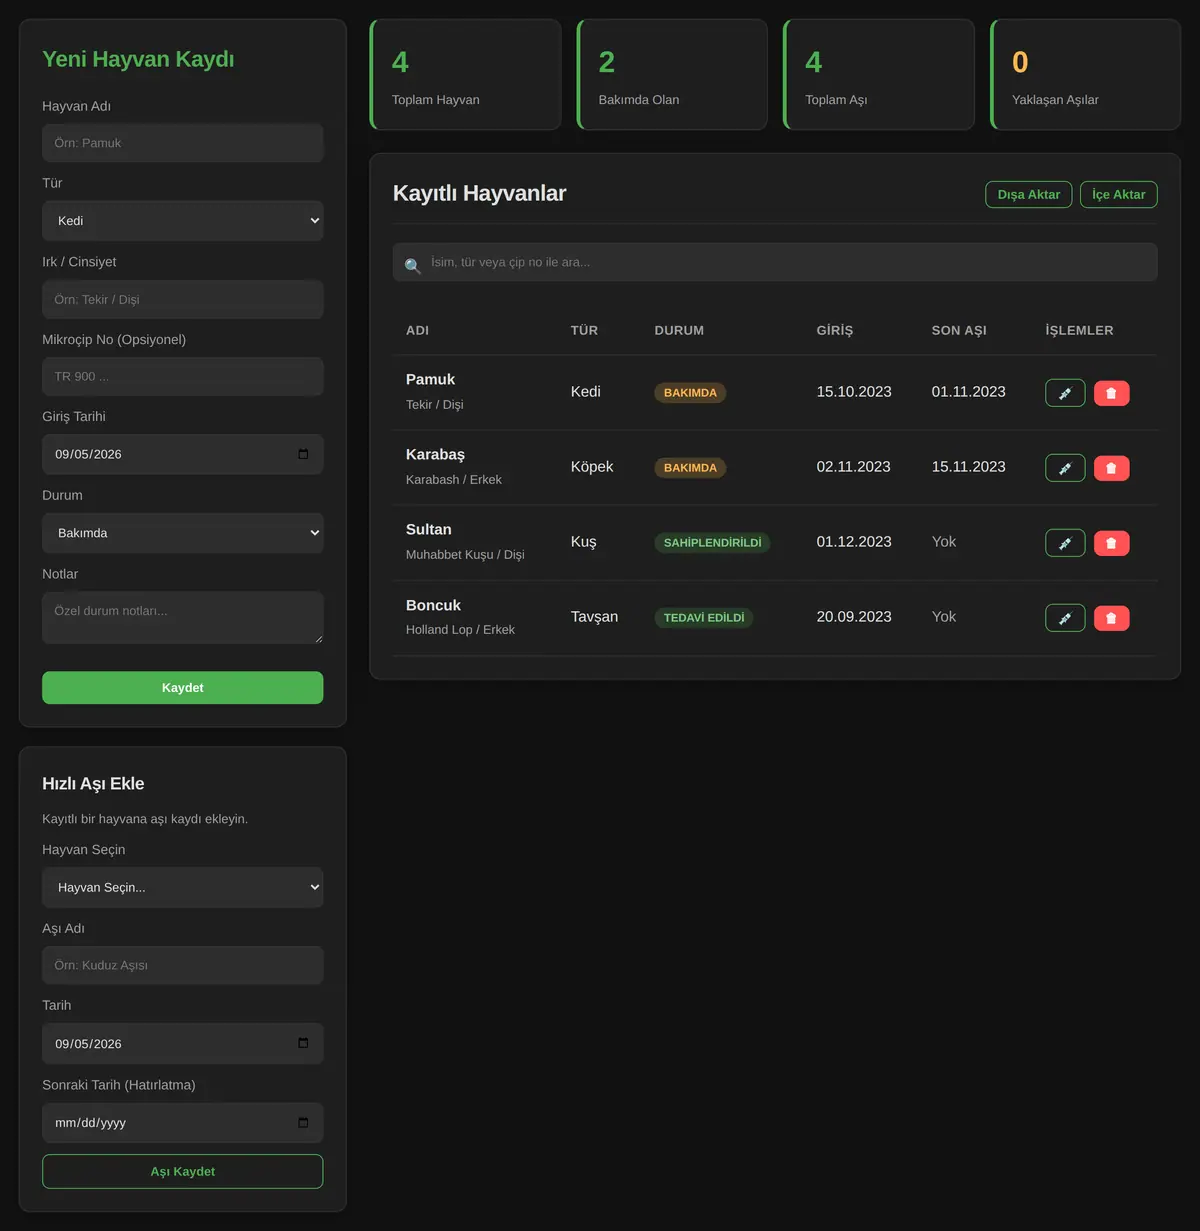
Task: Click the GİRİŞ column header
Action: pyautogui.click(x=835, y=330)
